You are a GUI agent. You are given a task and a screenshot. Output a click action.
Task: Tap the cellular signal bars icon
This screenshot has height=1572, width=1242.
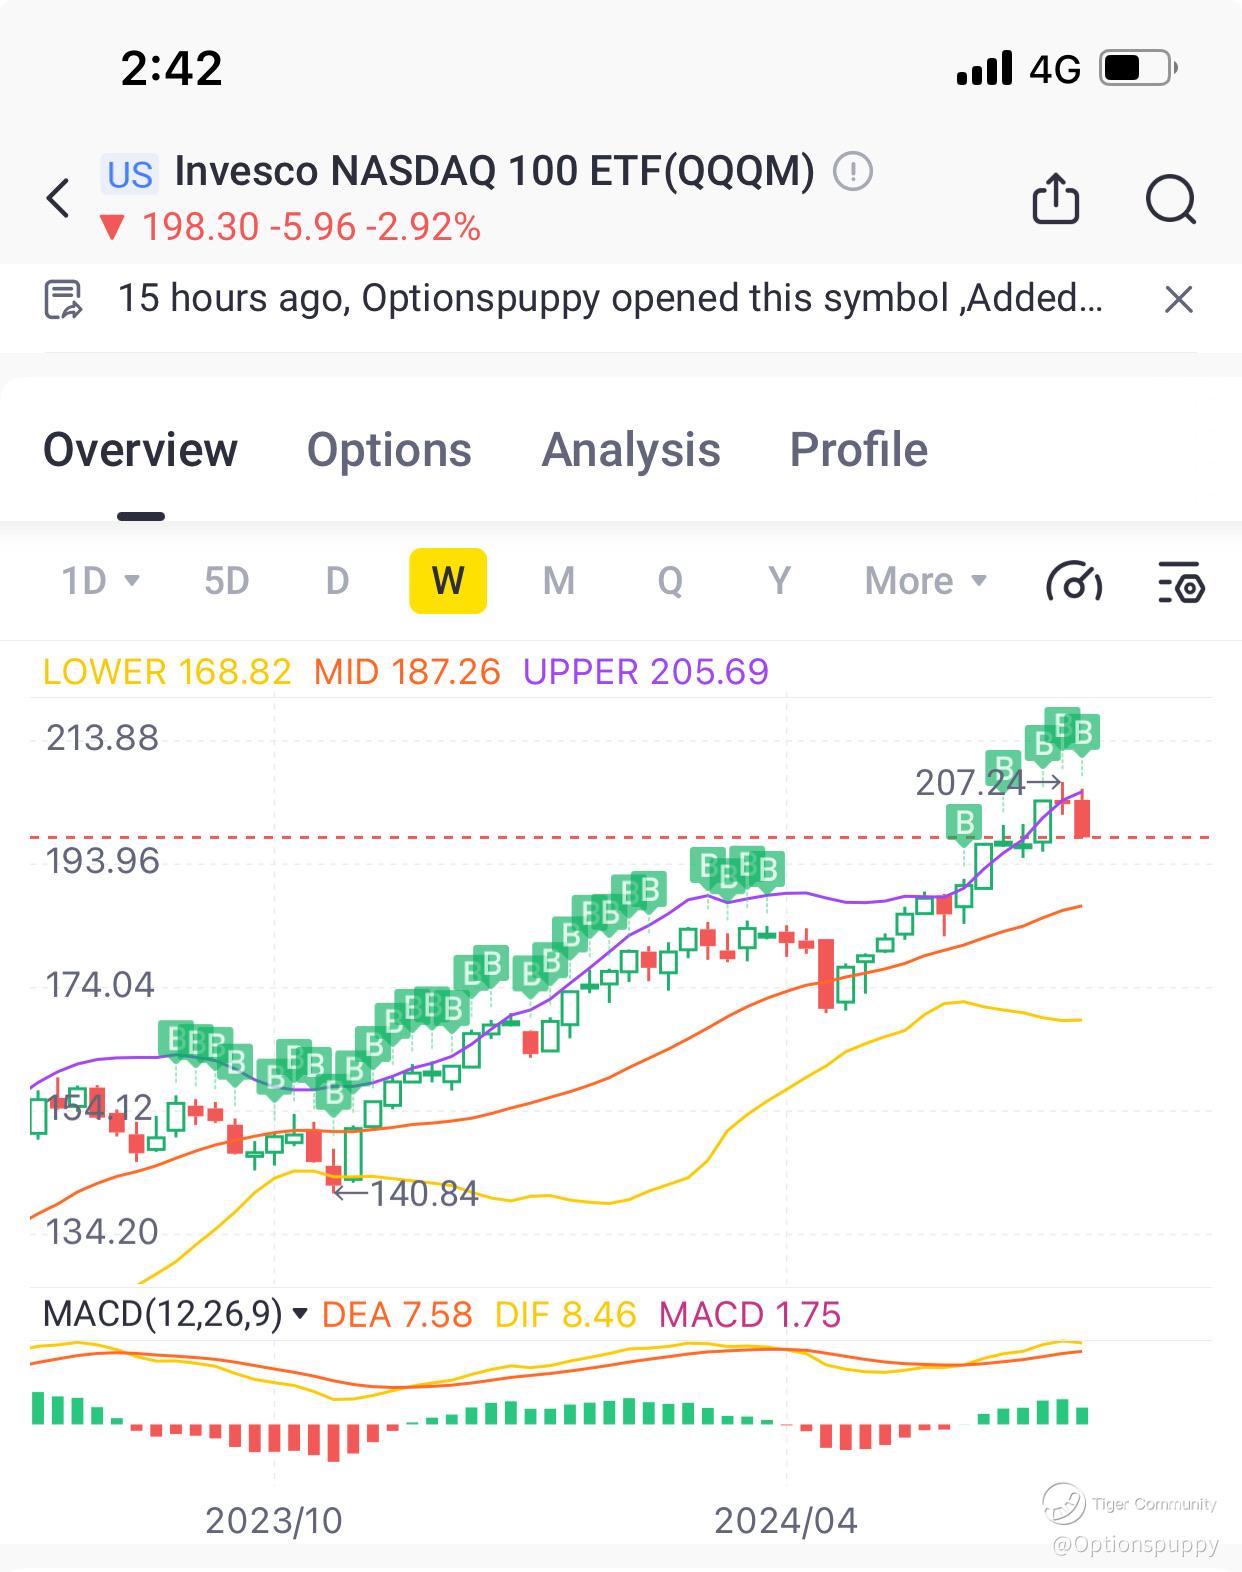(x=985, y=68)
